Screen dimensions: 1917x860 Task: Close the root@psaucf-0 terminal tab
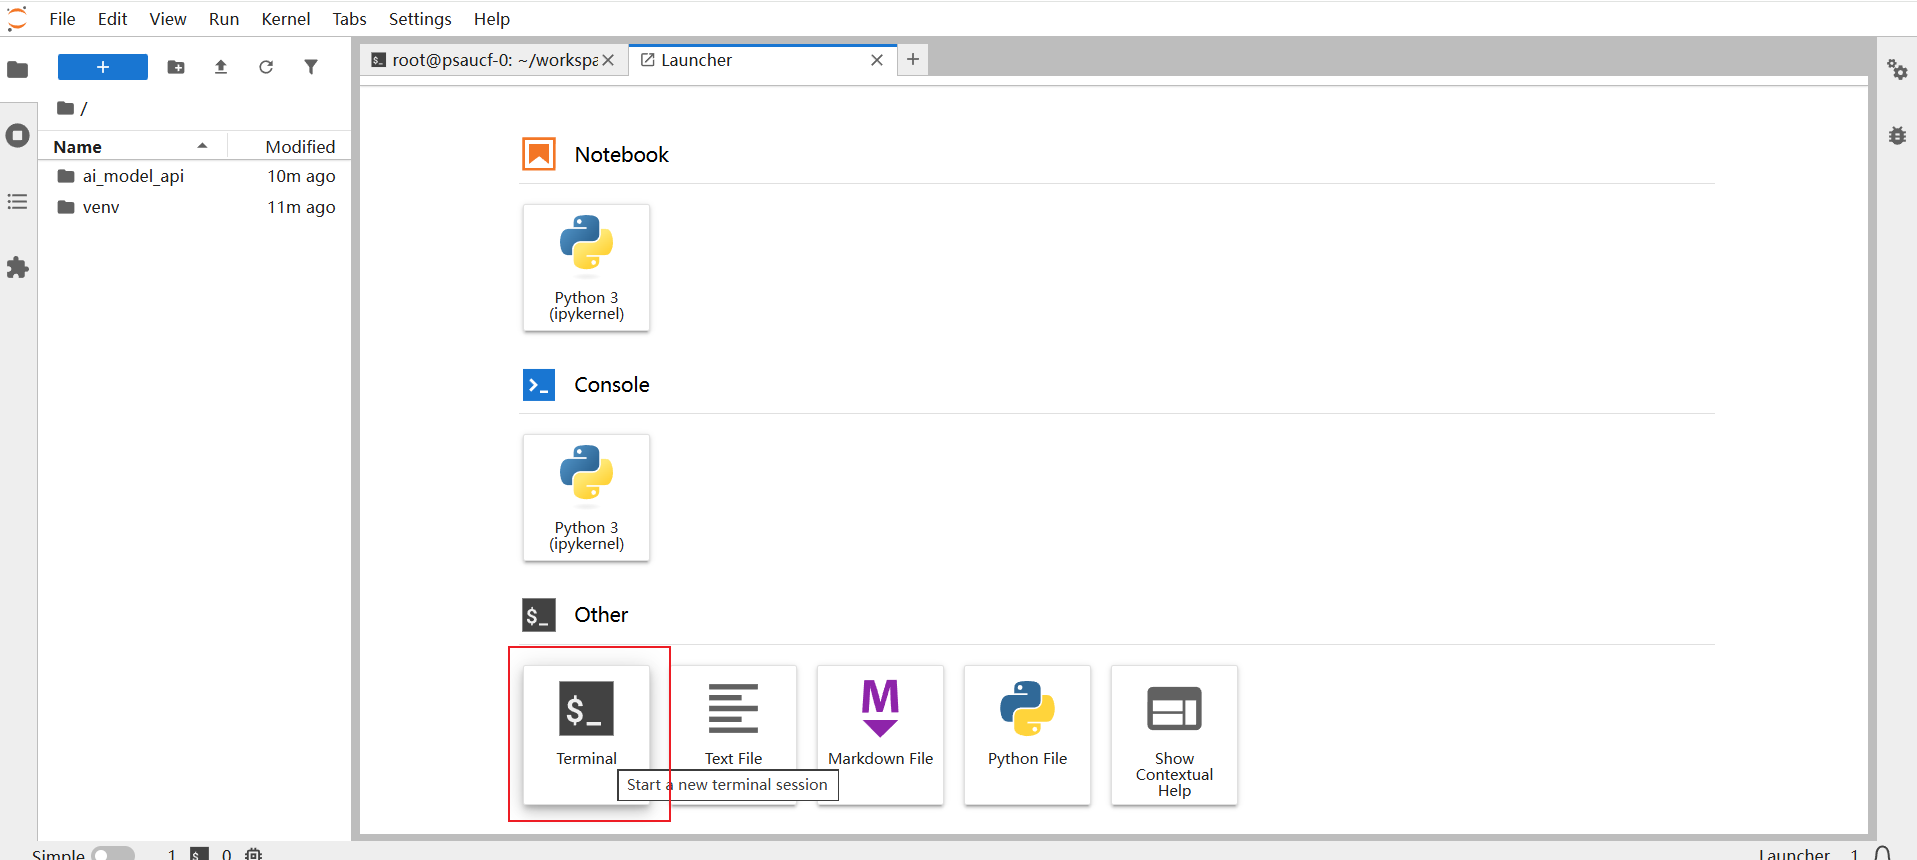tap(608, 60)
